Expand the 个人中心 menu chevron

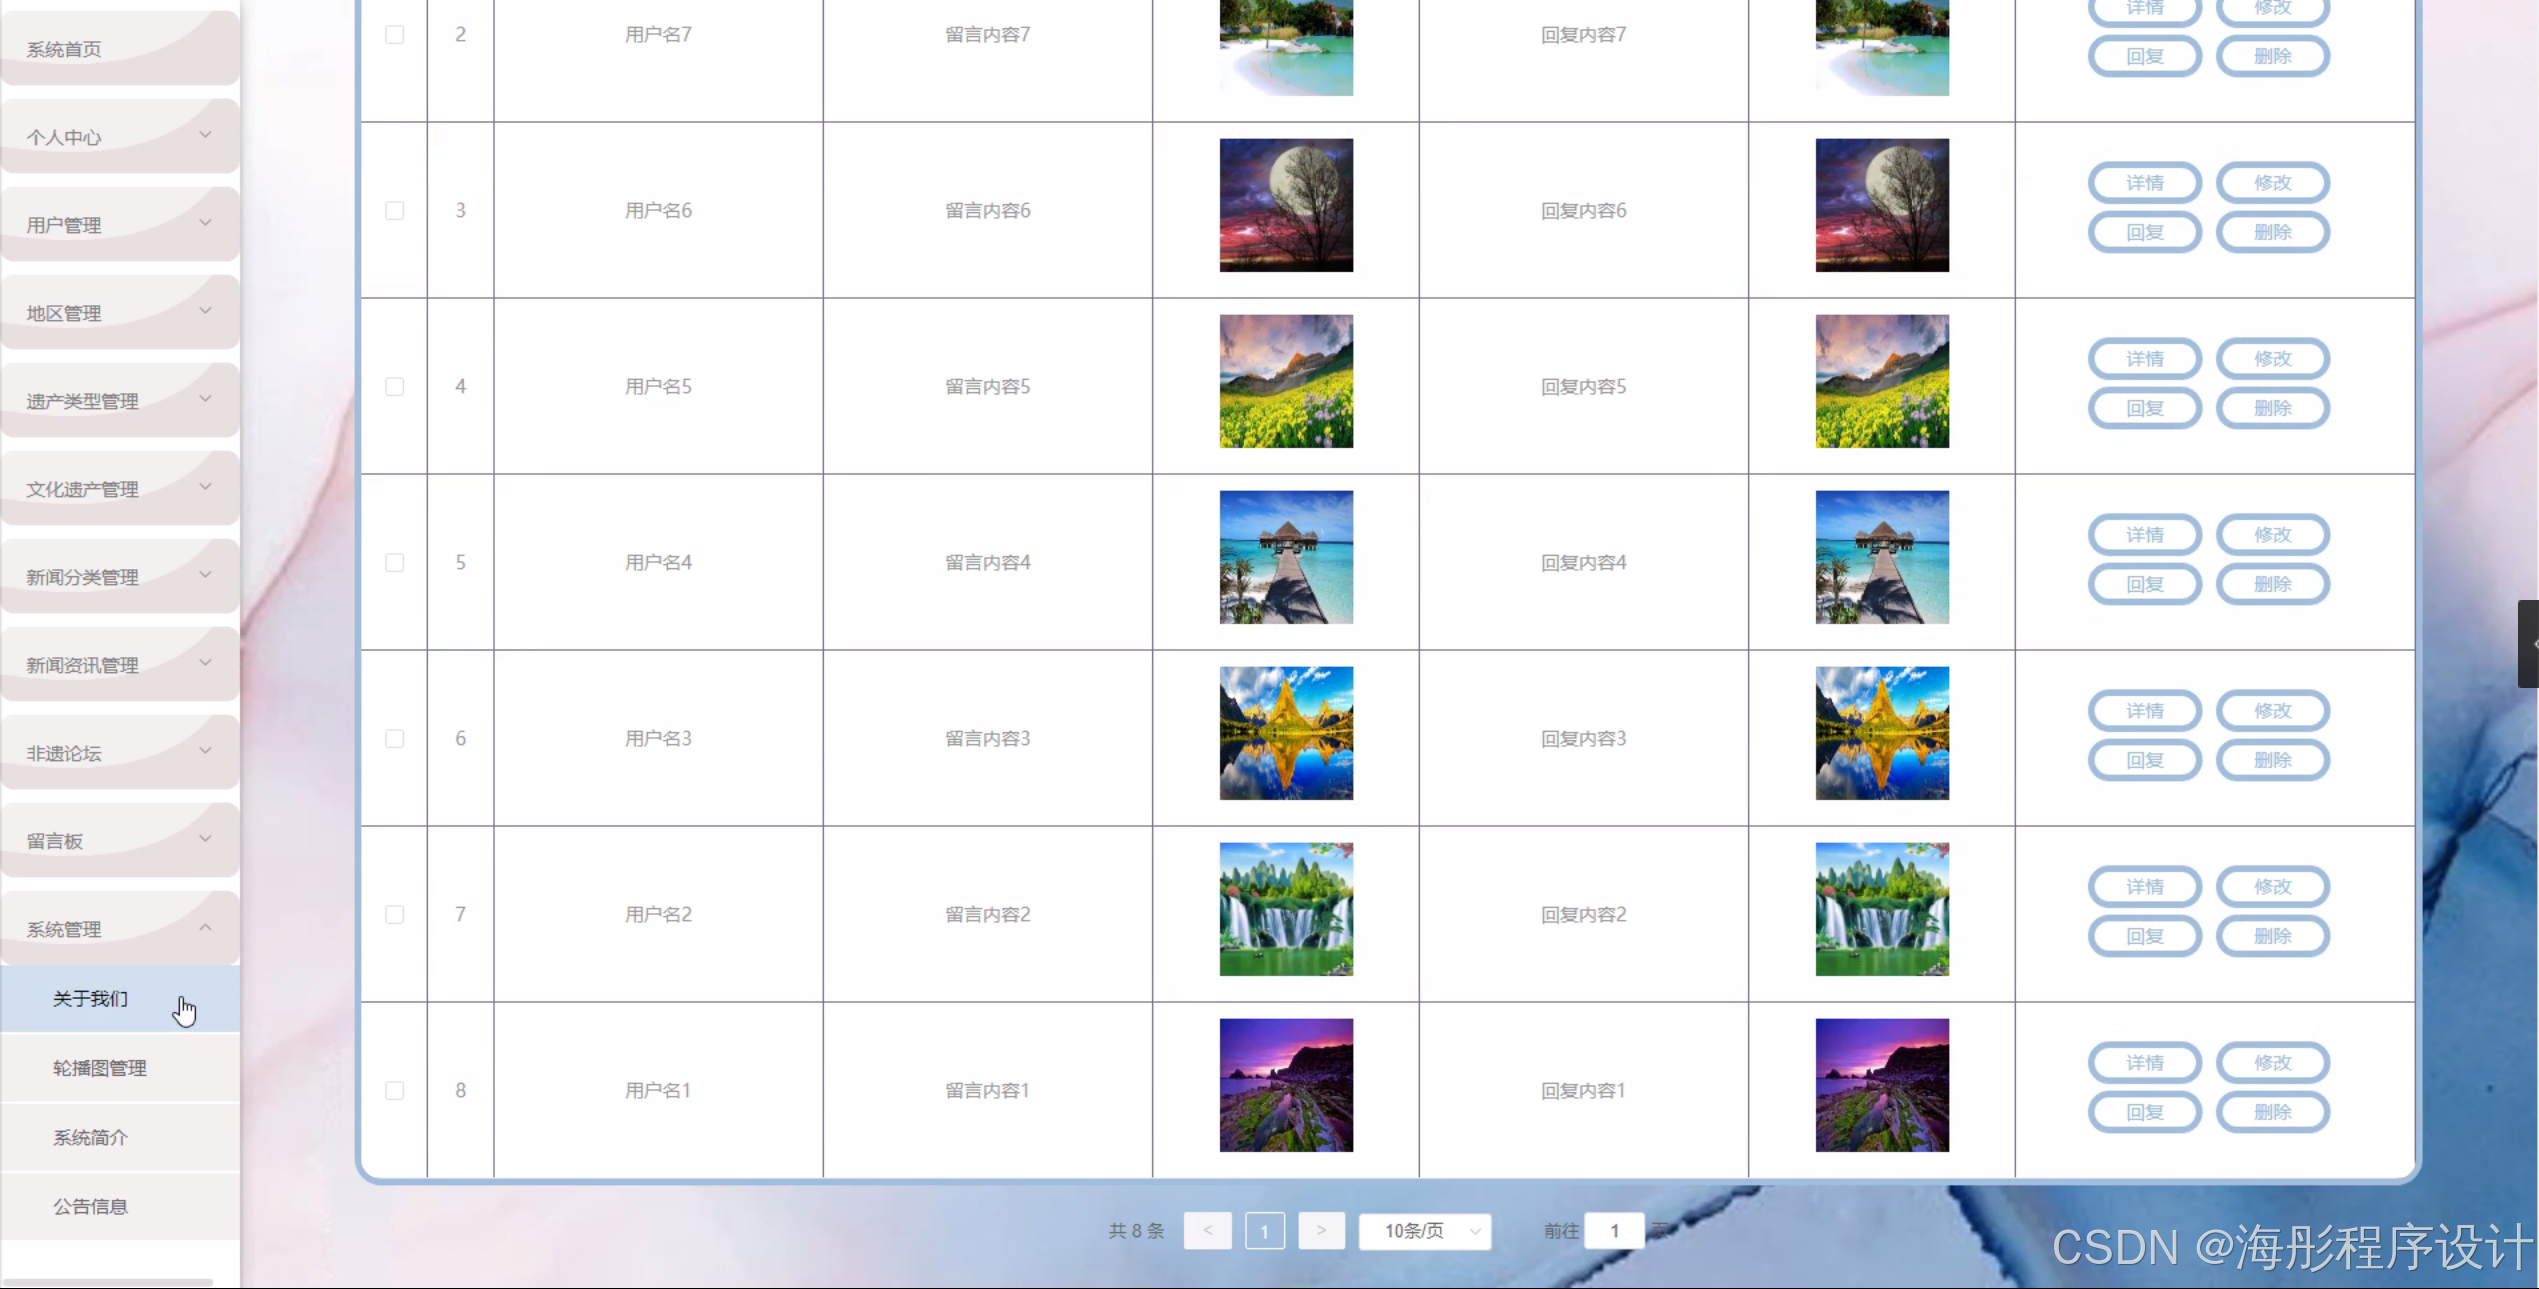coord(205,135)
